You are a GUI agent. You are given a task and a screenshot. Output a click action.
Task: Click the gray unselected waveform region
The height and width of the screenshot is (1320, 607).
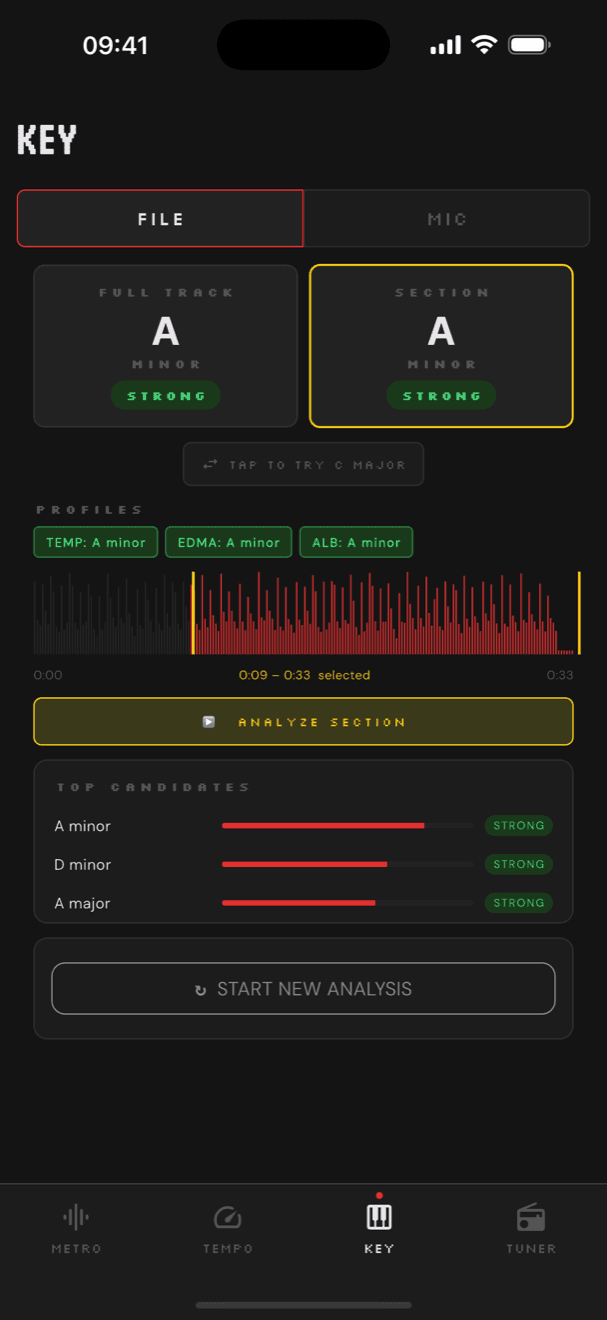tap(112, 613)
